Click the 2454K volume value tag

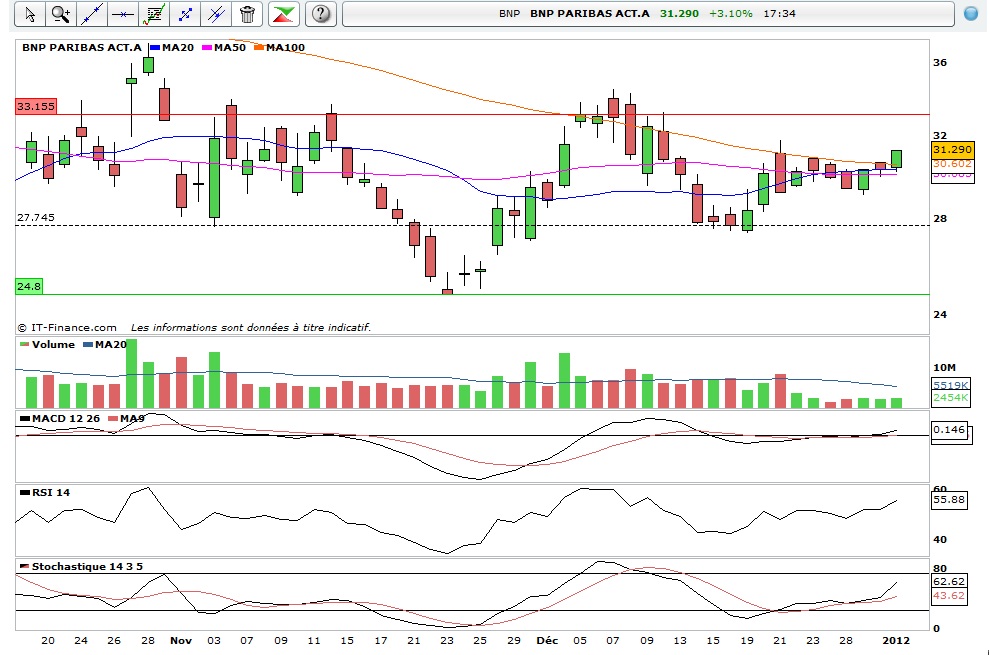click(951, 398)
